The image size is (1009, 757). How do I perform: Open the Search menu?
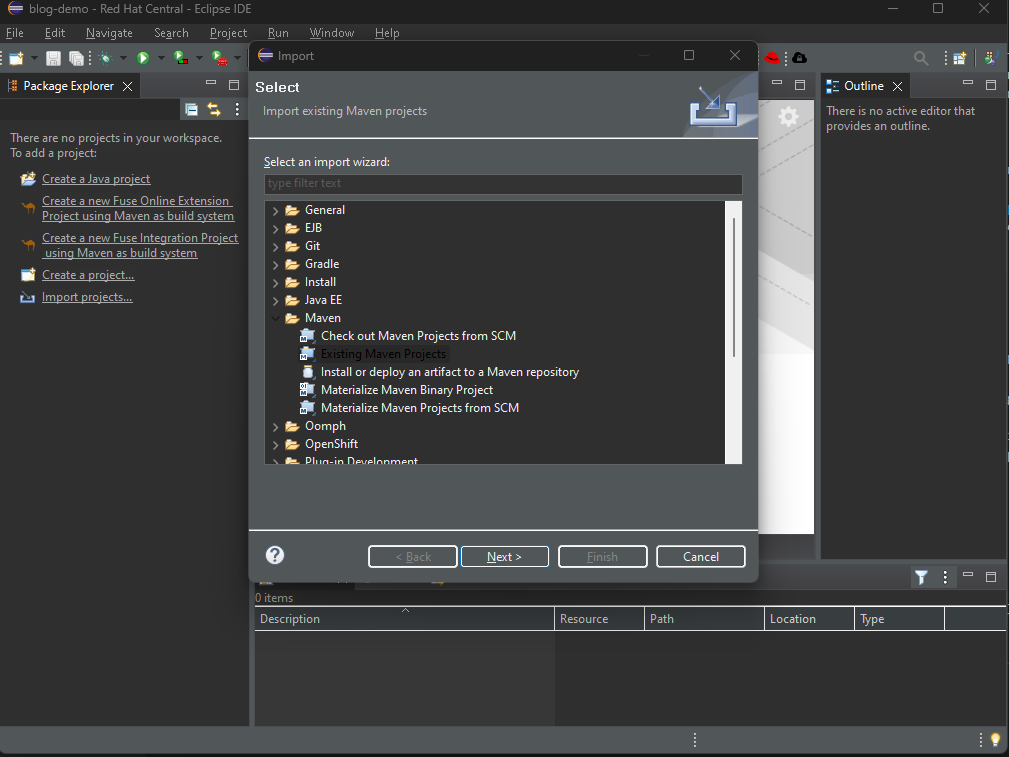pyautogui.click(x=171, y=33)
